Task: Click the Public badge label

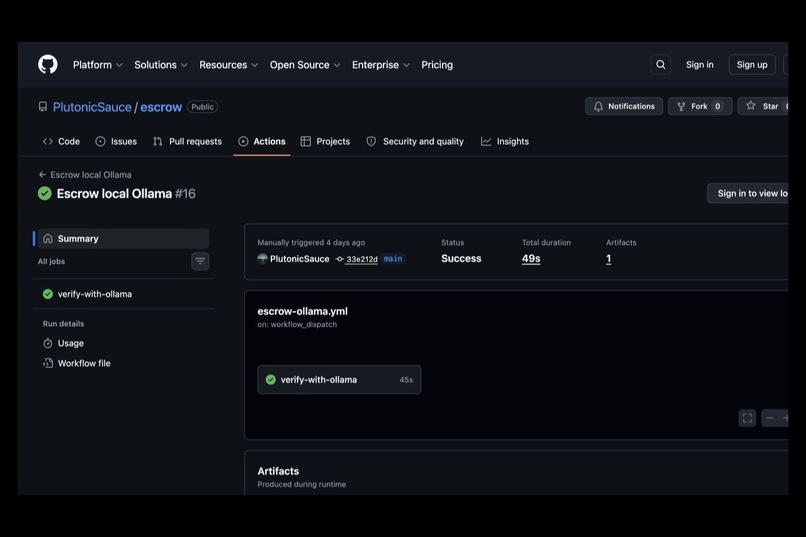Action: [203, 107]
